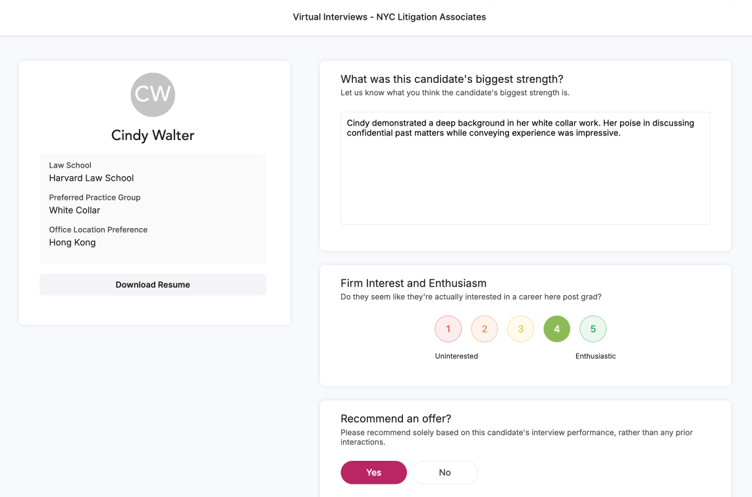The image size is (752, 497).
Task: Rate enthusiasm as 5 Enthusiastic
Action: (x=593, y=329)
